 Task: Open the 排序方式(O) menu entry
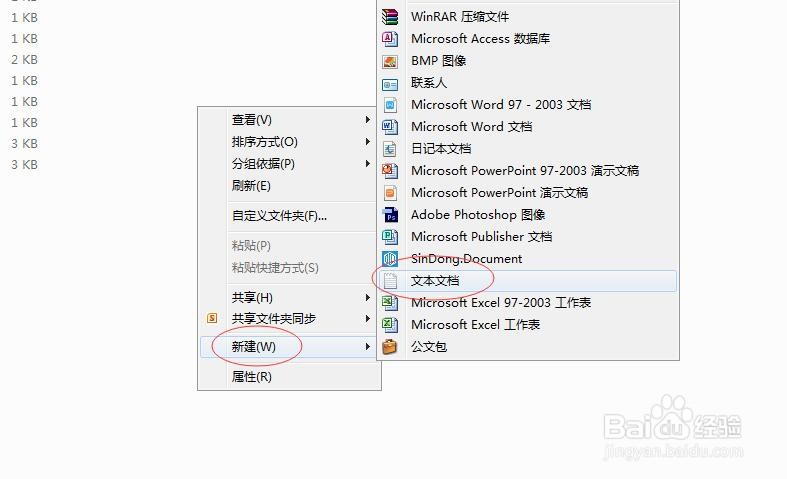coord(289,142)
